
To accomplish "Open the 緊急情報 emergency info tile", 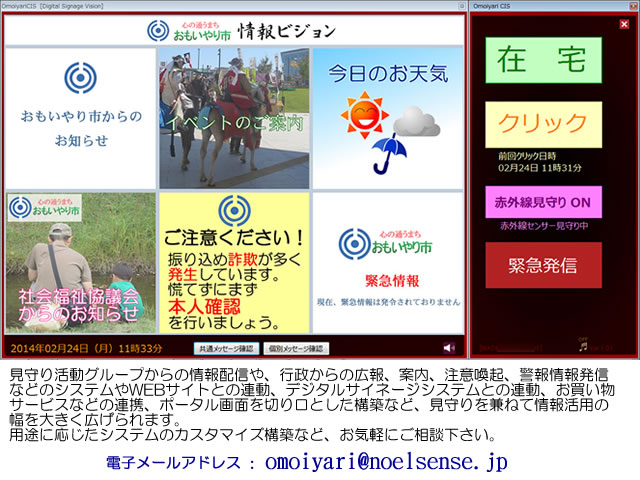I will tap(388, 262).
